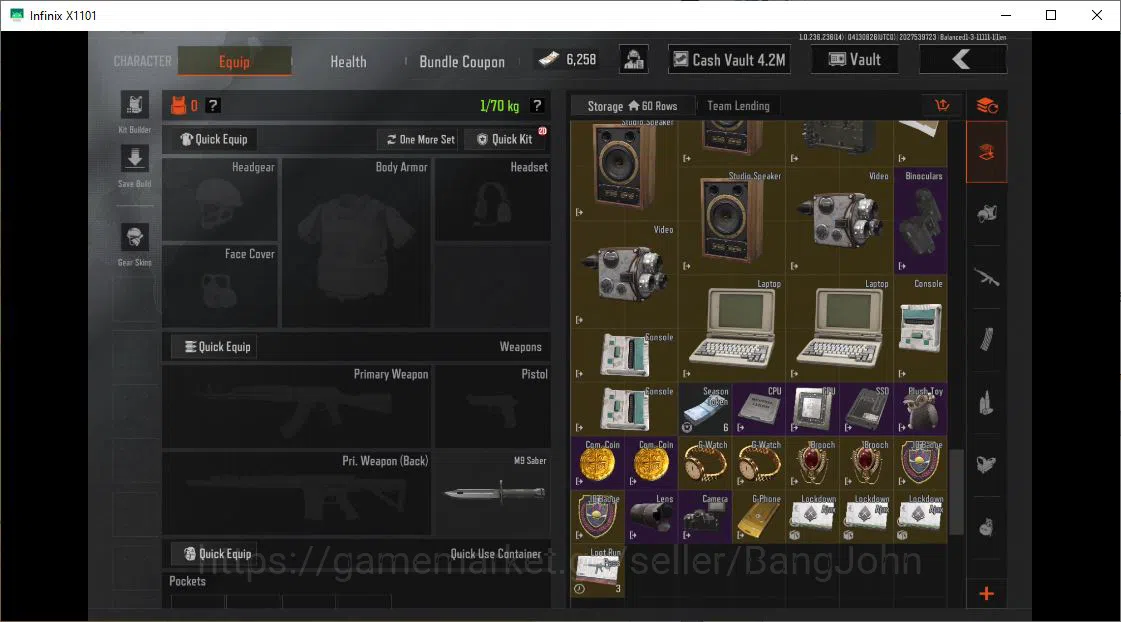The image size is (1121, 622).
Task: Click the storage list scrollbar
Action: coord(957,492)
